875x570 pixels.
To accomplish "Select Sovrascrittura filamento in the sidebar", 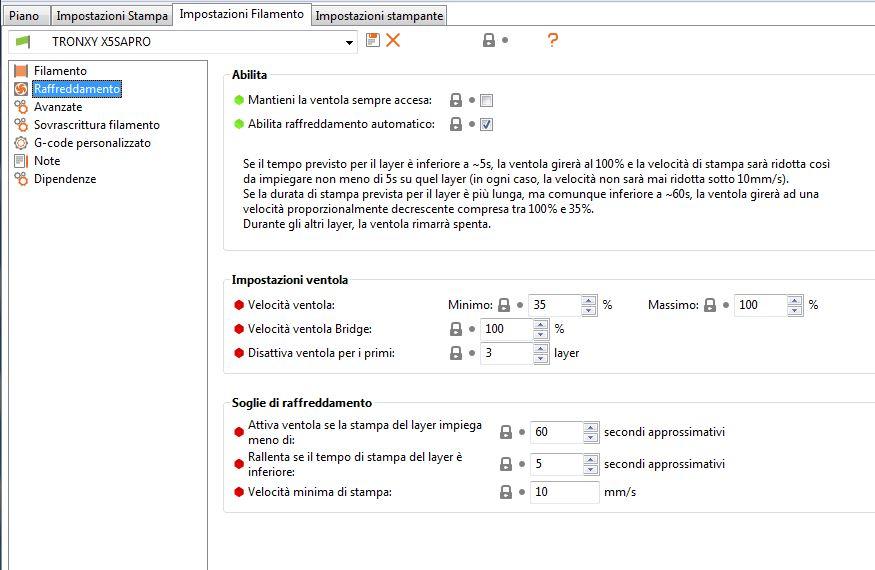I will (x=97, y=125).
